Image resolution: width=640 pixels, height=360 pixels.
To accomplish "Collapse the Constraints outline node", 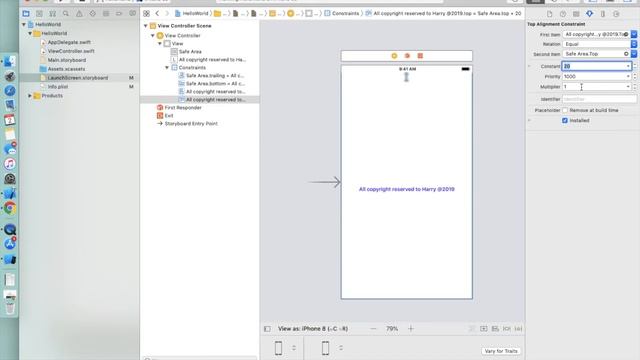I will tap(167, 67).
